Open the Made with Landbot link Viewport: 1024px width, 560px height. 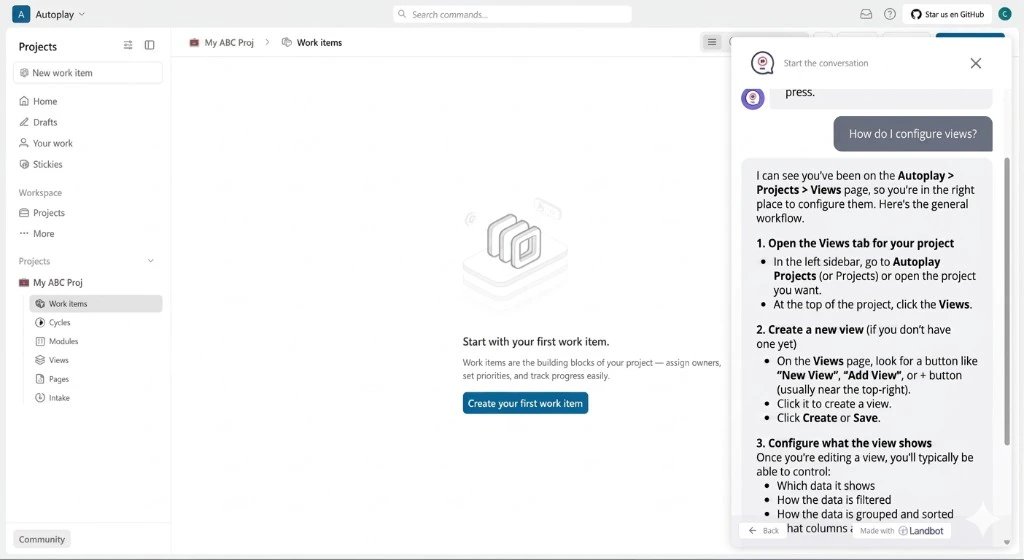click(902, 531)
